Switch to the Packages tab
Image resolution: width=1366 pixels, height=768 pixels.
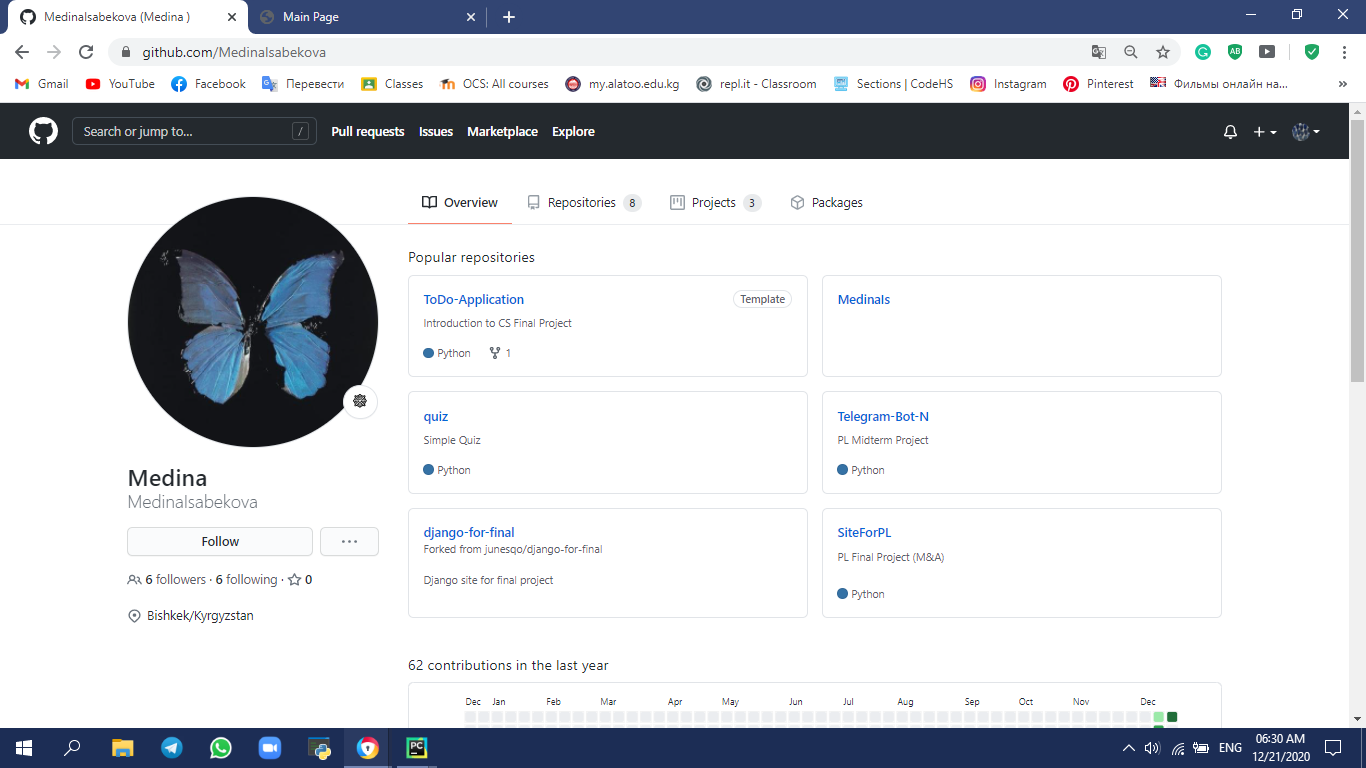click(826, 202)
